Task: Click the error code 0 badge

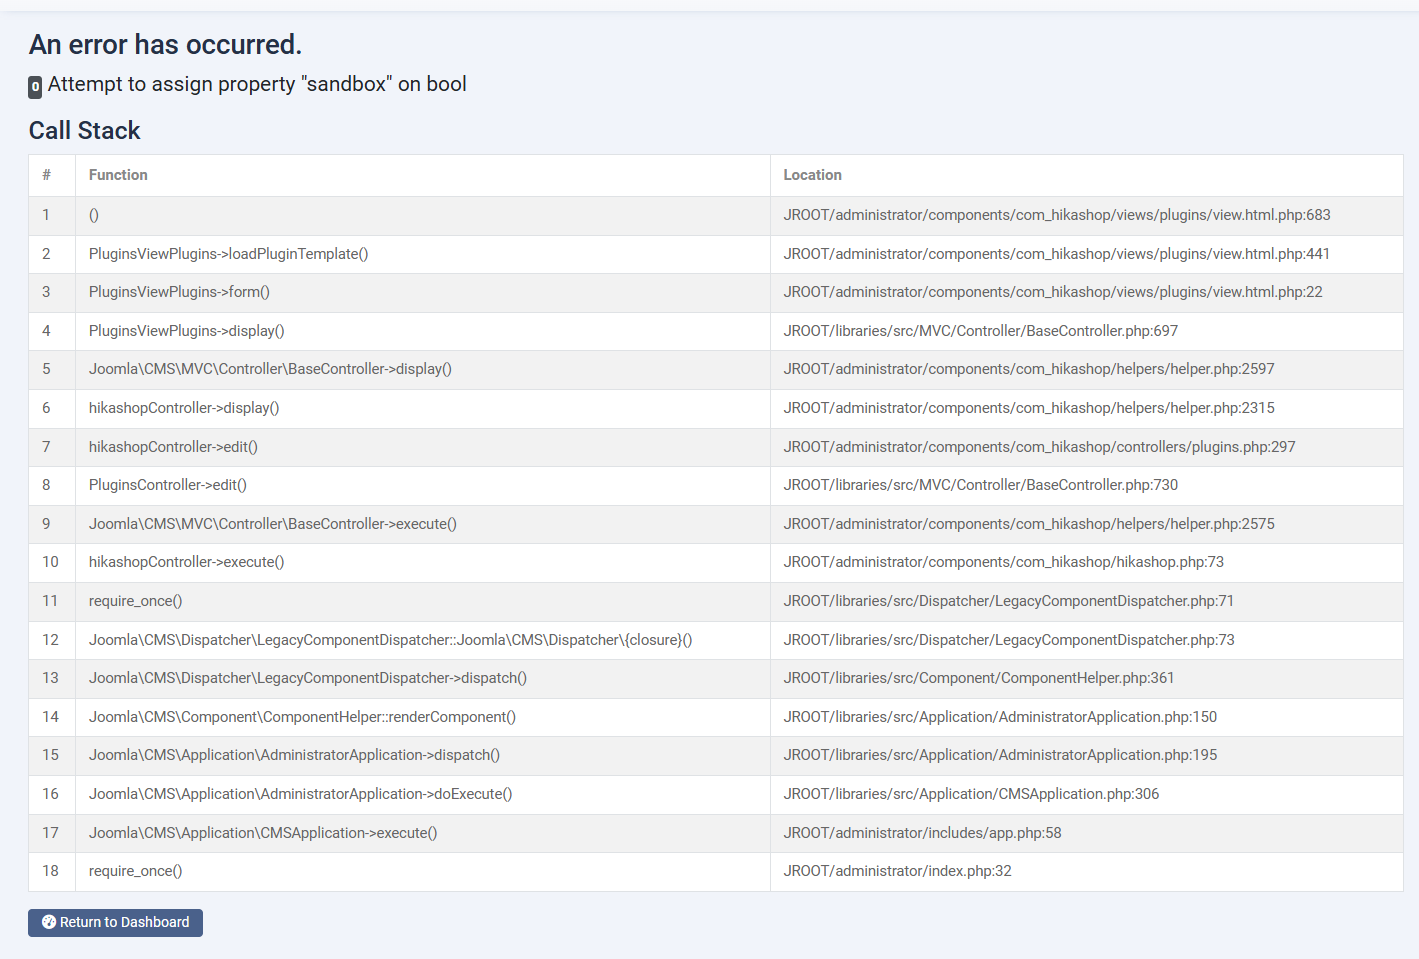Action: pyautogui.click(x=35, y=87)
